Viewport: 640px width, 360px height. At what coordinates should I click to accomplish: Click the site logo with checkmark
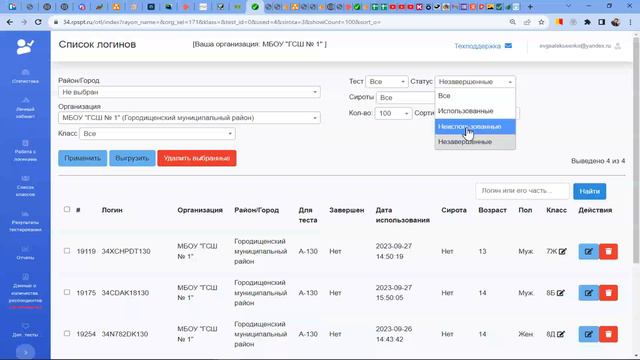click(x=25, y=47)
